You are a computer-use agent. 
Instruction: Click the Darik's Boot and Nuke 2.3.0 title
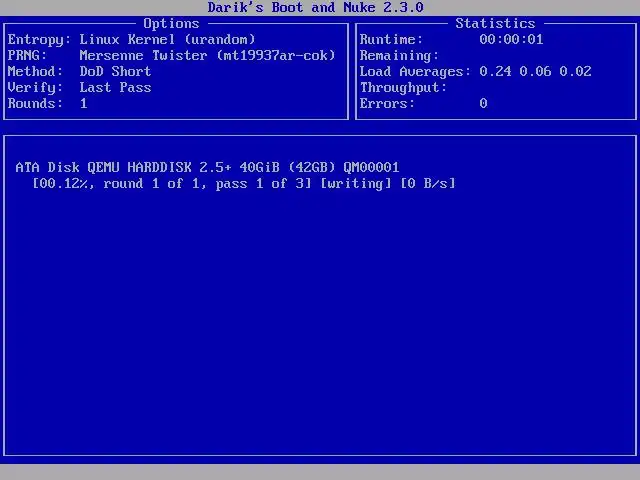click(x=316, y=7)
